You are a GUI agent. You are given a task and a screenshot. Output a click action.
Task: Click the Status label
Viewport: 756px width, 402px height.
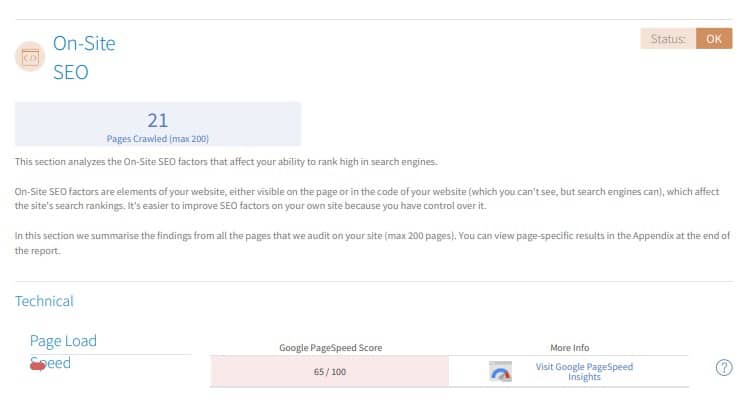tap(668, 39)
